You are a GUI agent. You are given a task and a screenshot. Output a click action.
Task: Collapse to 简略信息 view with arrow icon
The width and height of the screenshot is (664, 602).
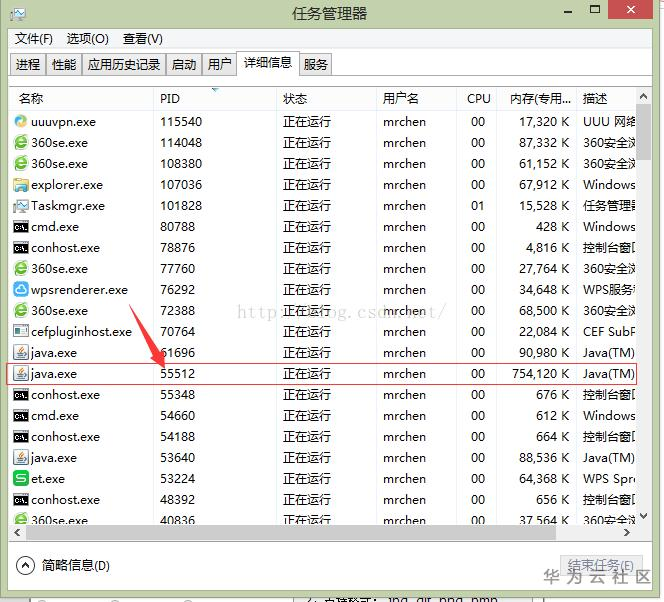[25, 565]
